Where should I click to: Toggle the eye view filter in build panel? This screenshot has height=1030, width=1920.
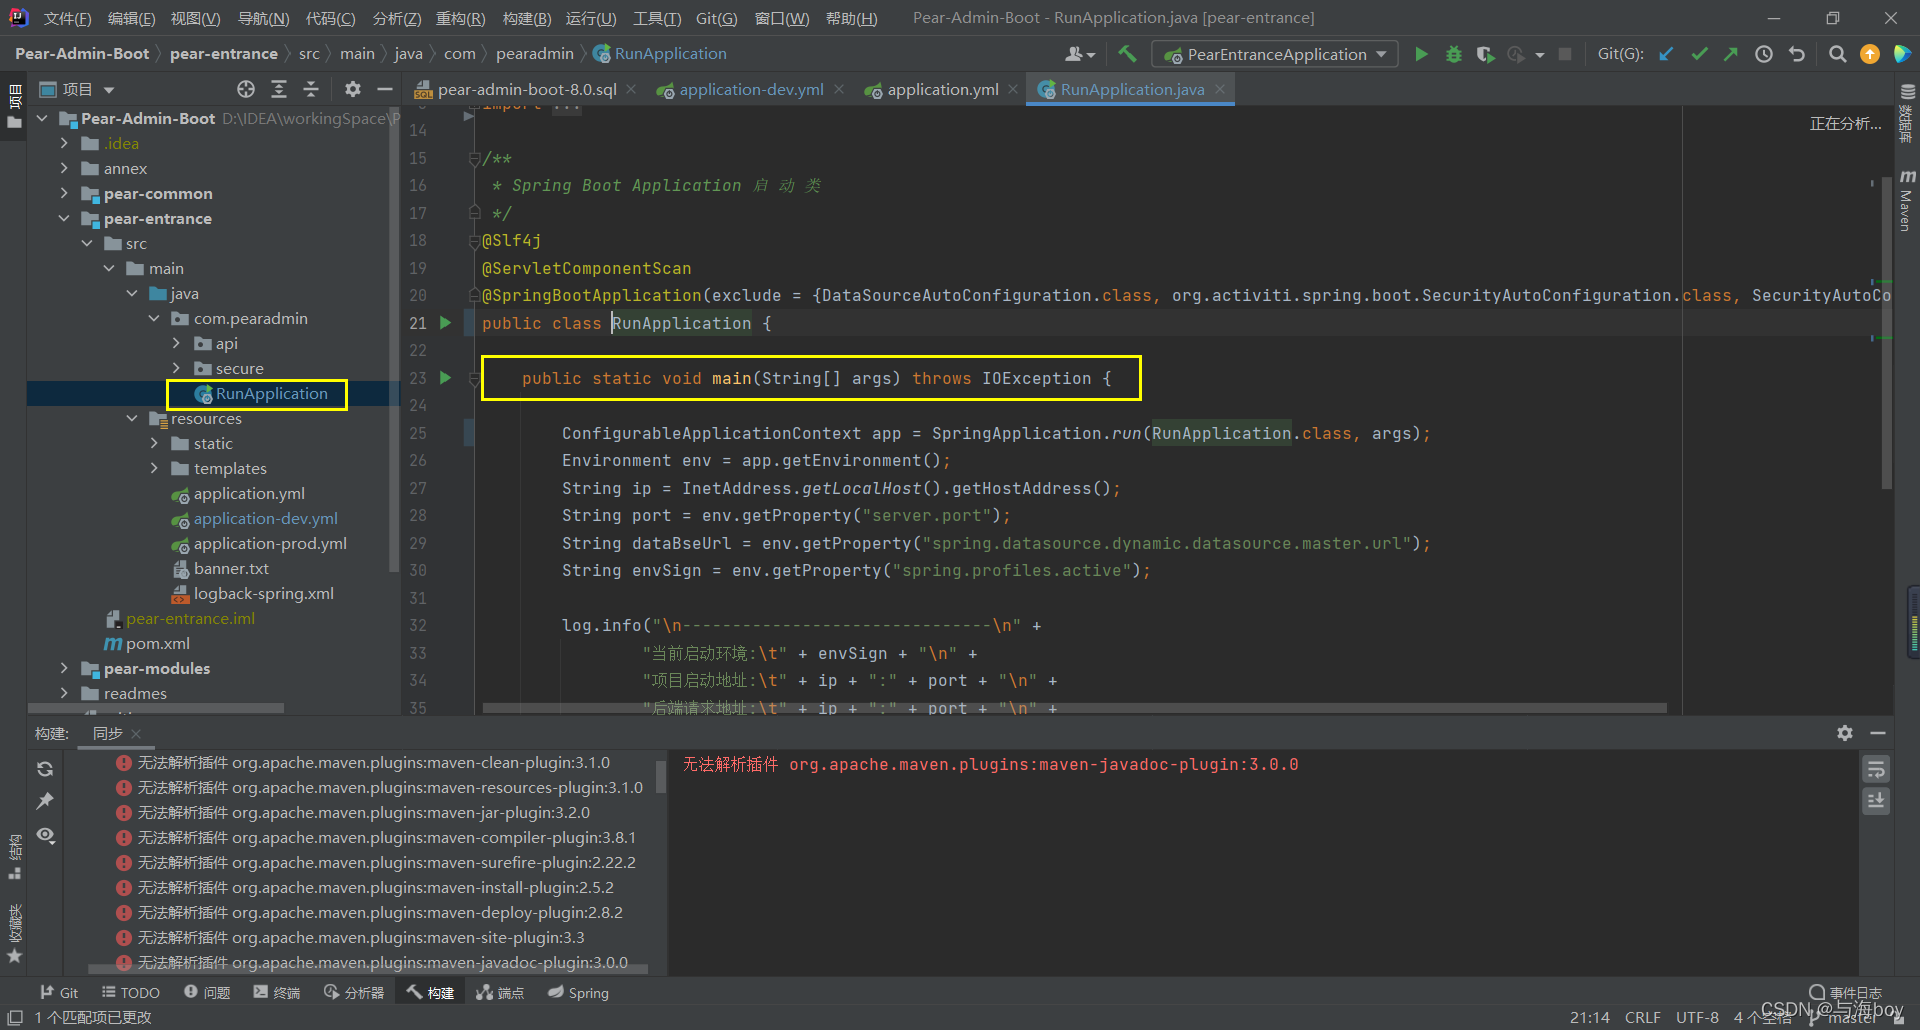pyautogui.click(x=45, y=835)
